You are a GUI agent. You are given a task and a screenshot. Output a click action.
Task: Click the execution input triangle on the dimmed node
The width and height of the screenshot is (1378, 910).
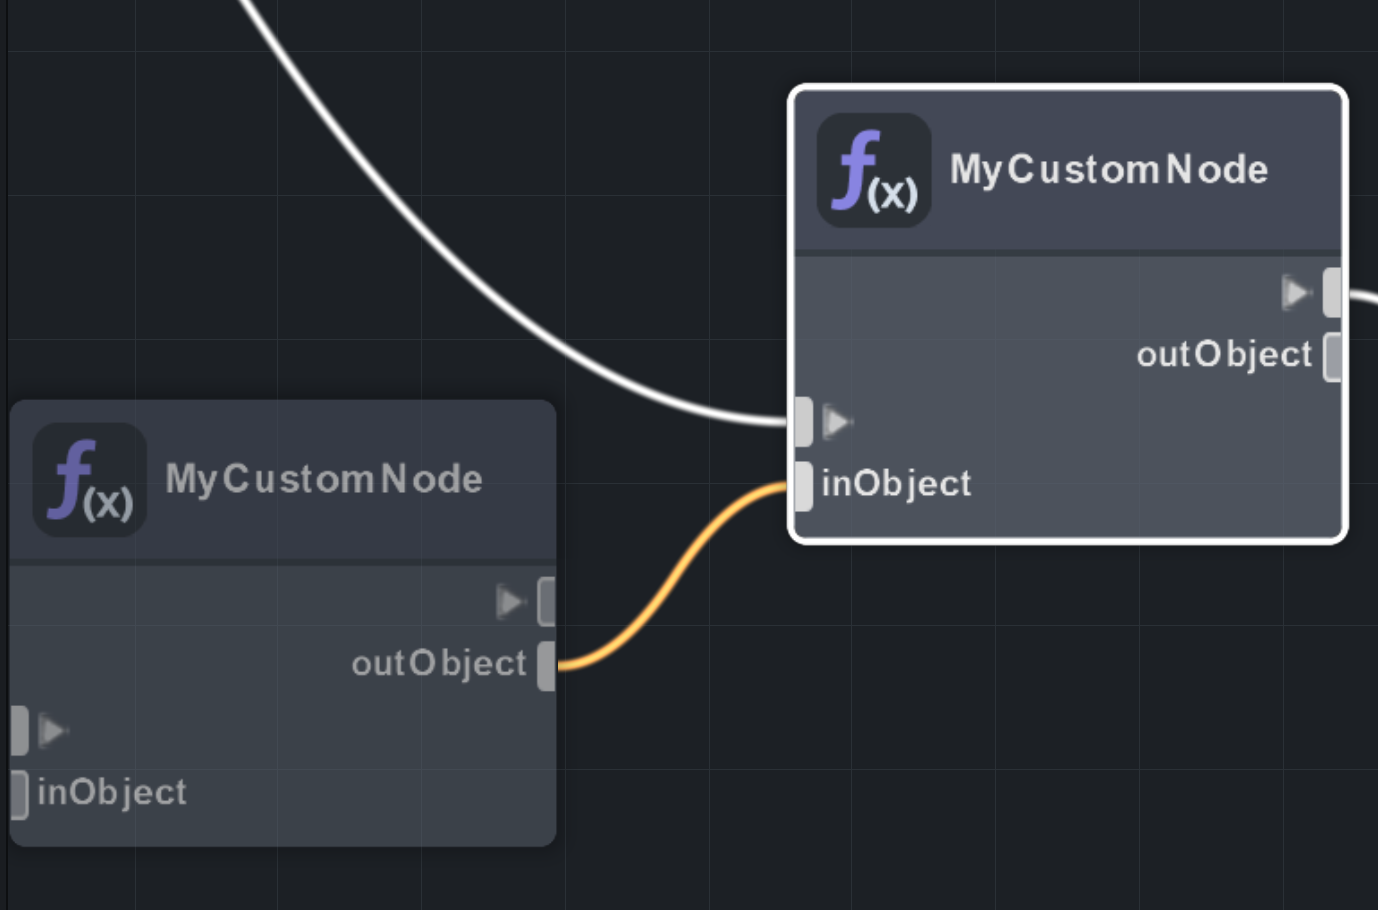52,731
